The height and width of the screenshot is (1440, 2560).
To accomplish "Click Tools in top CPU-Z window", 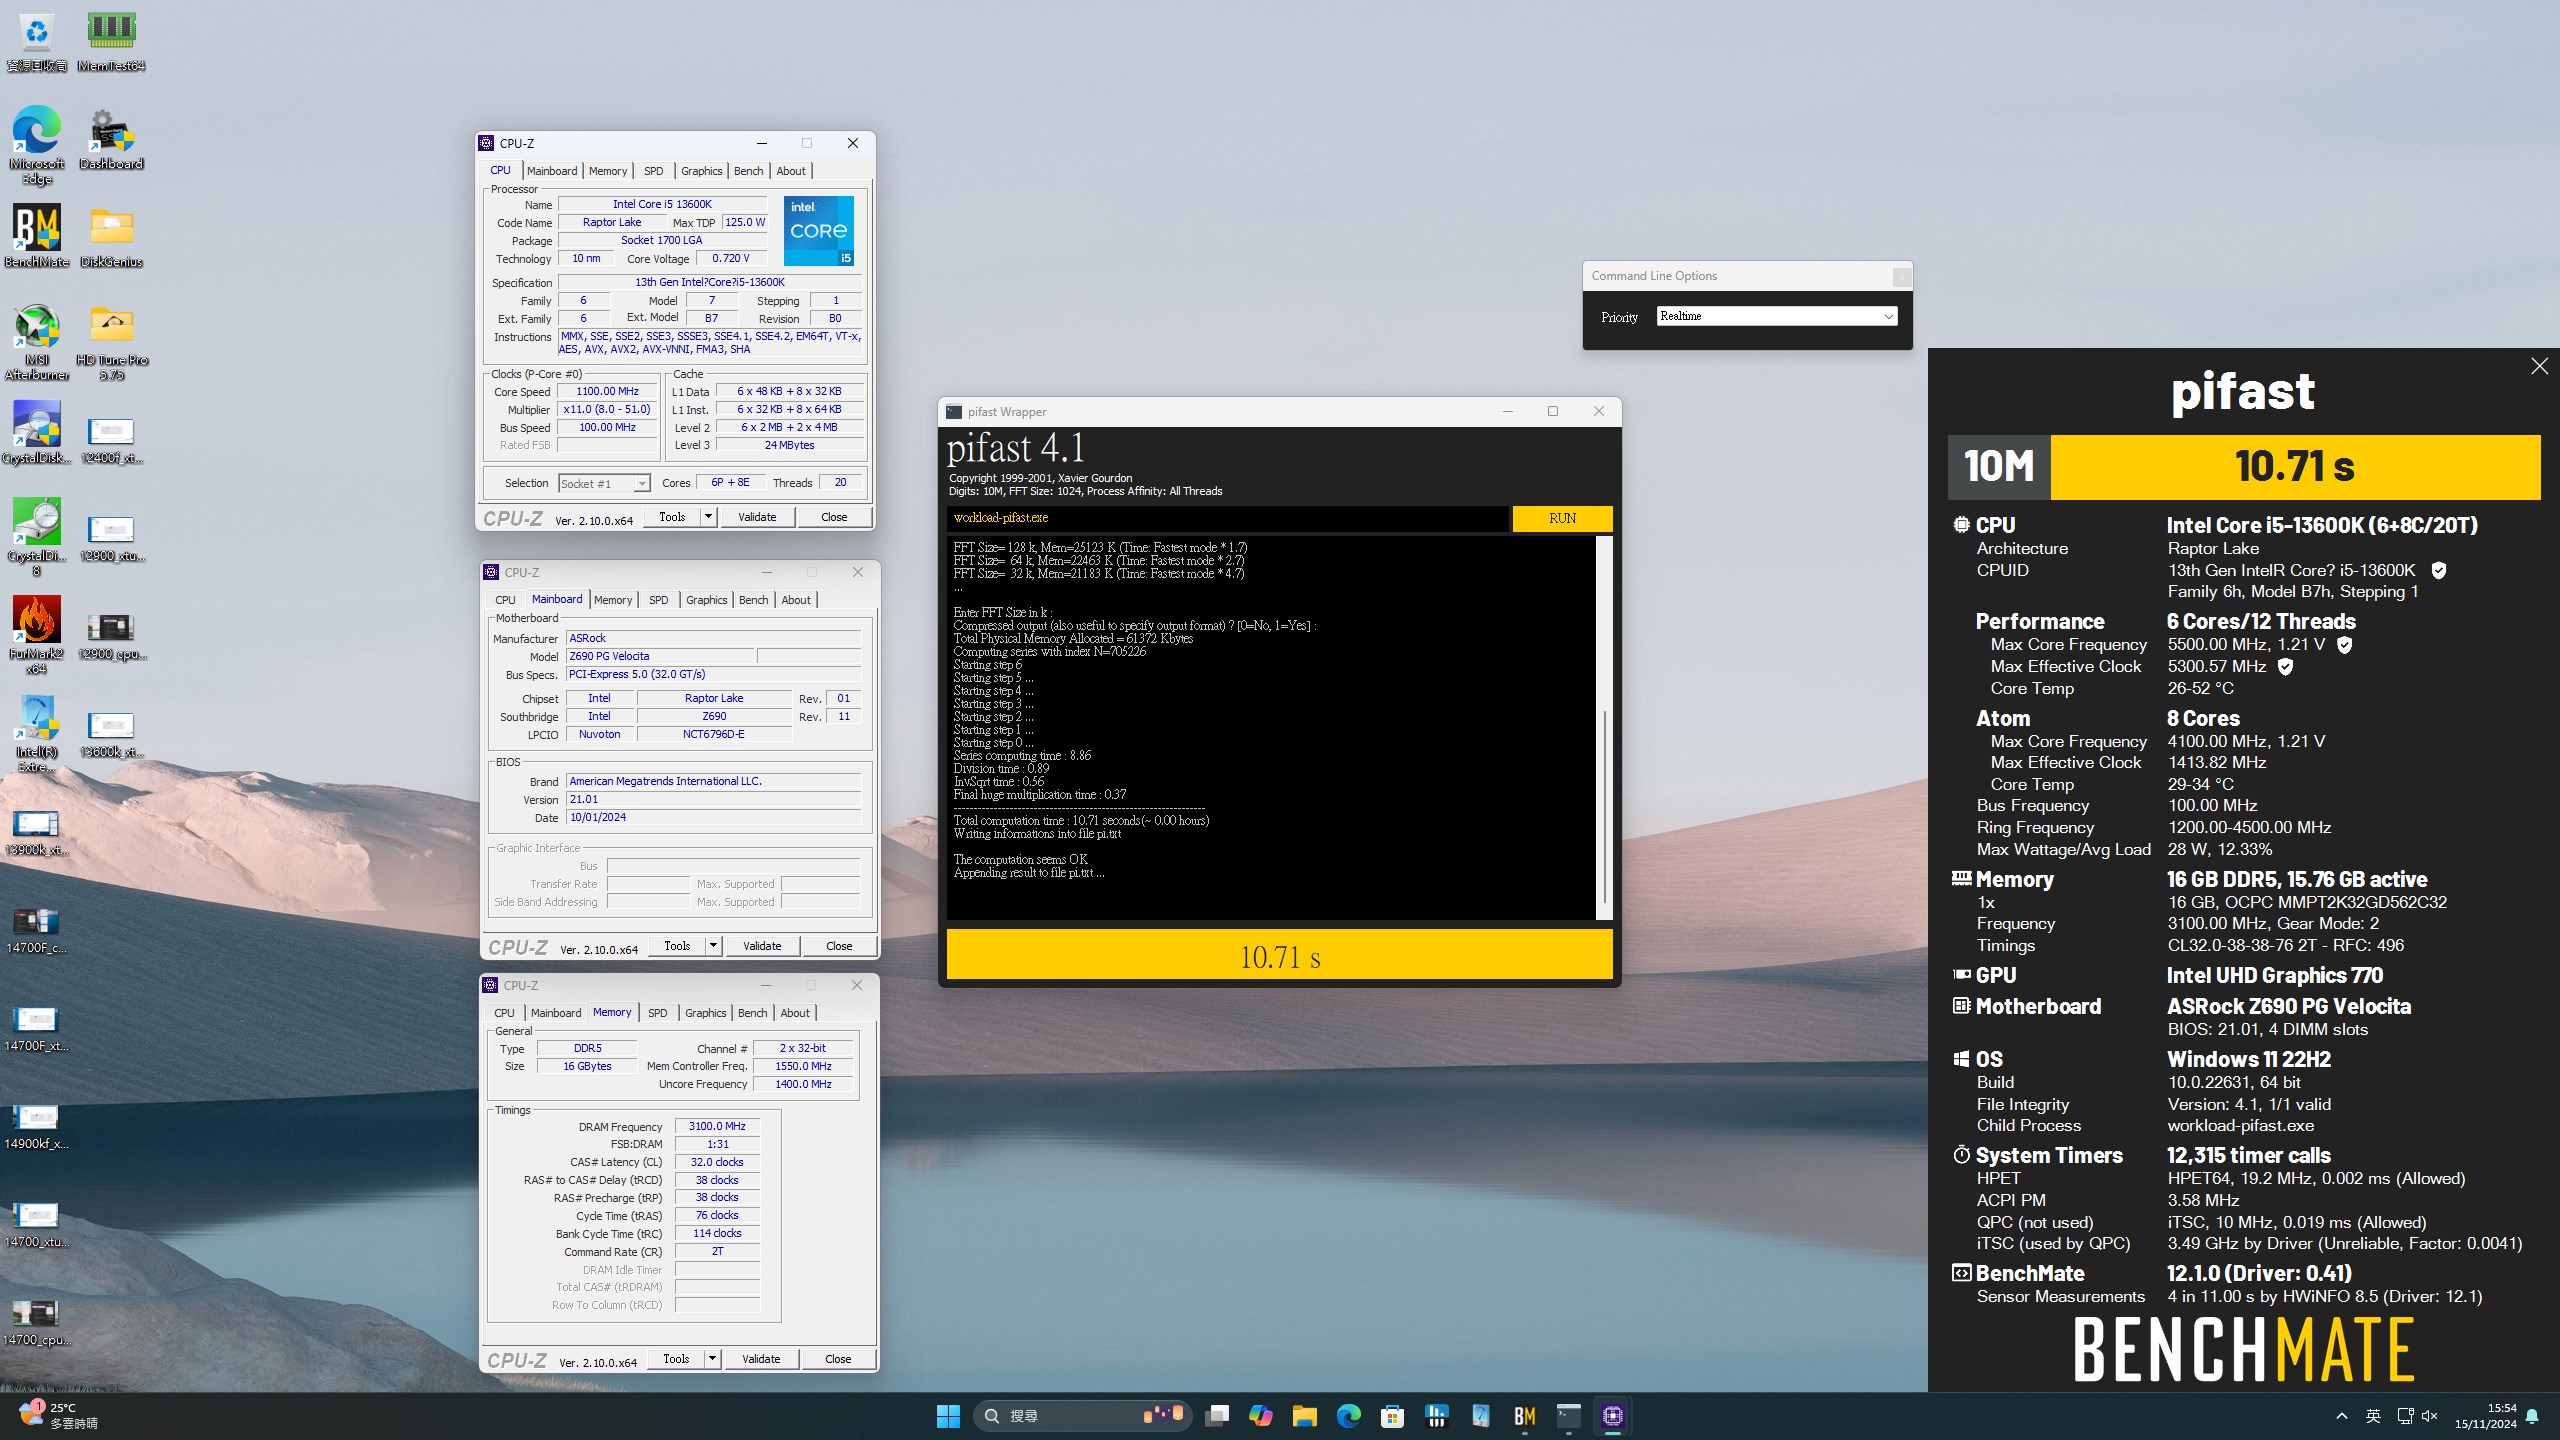I will click(x=672, y=517).
